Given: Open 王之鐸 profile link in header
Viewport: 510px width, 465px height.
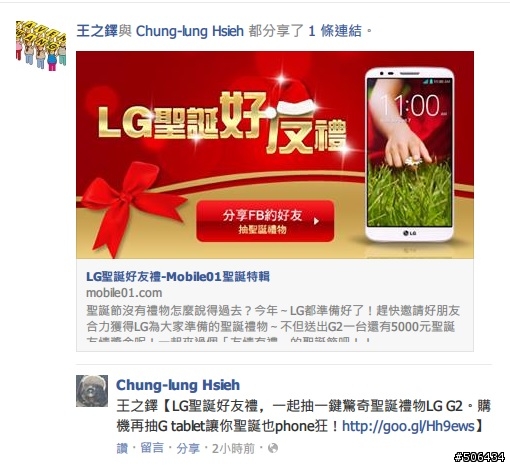Looking at the screenshot, I should pyautogui.click(x=97, y=31).
